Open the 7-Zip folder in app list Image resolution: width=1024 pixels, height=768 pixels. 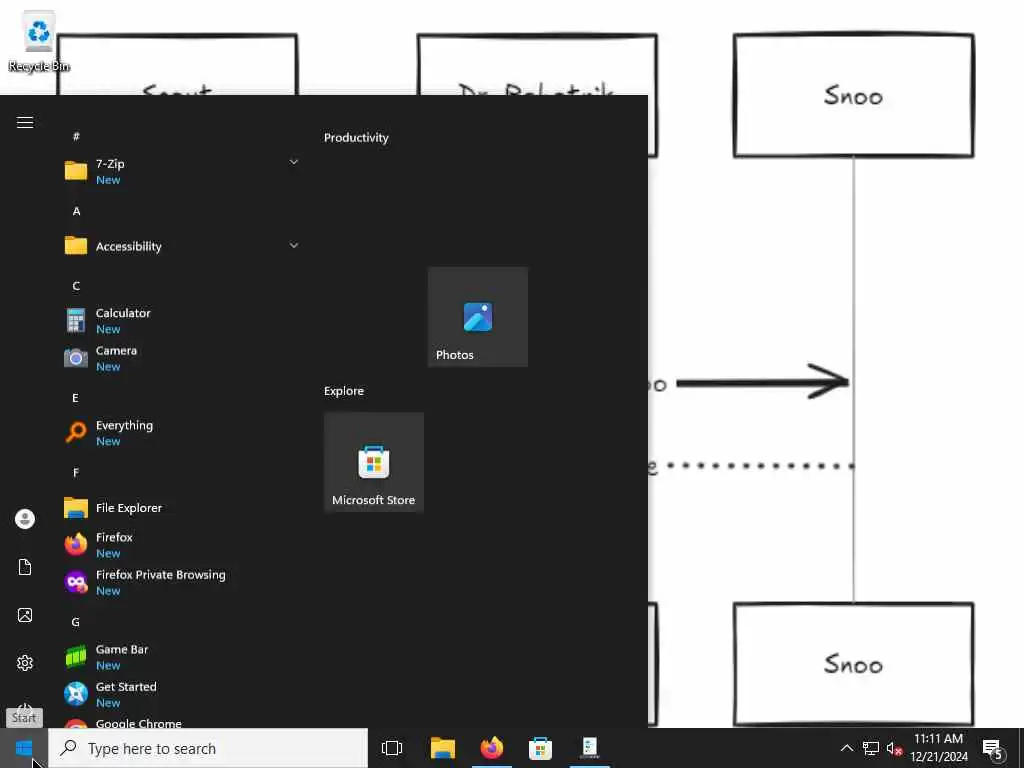click(180, 171)
